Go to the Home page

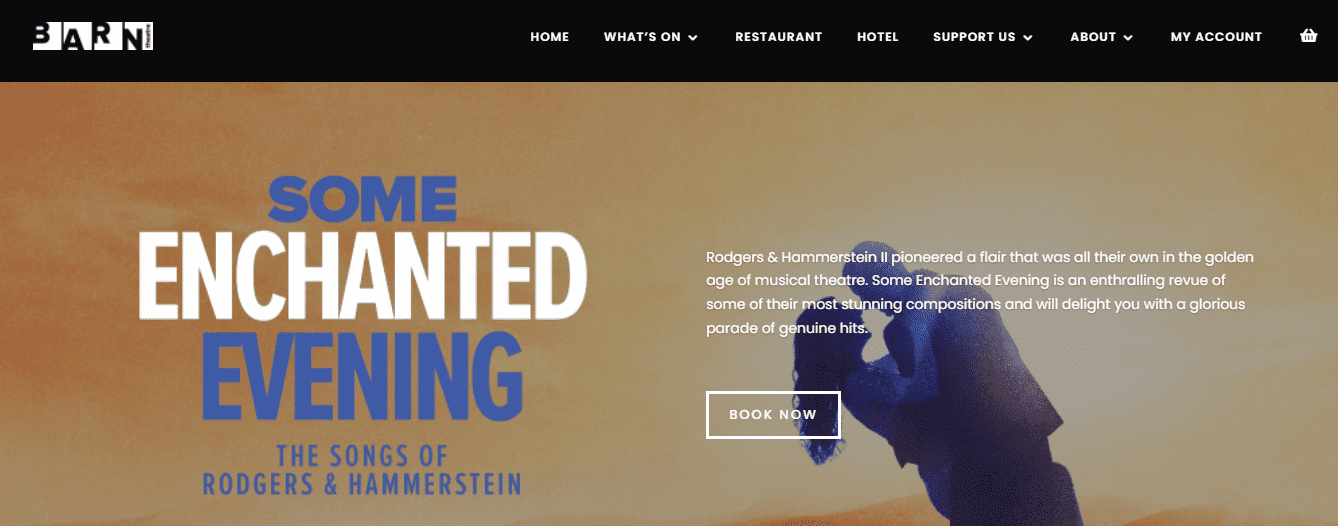coord(549,37)
